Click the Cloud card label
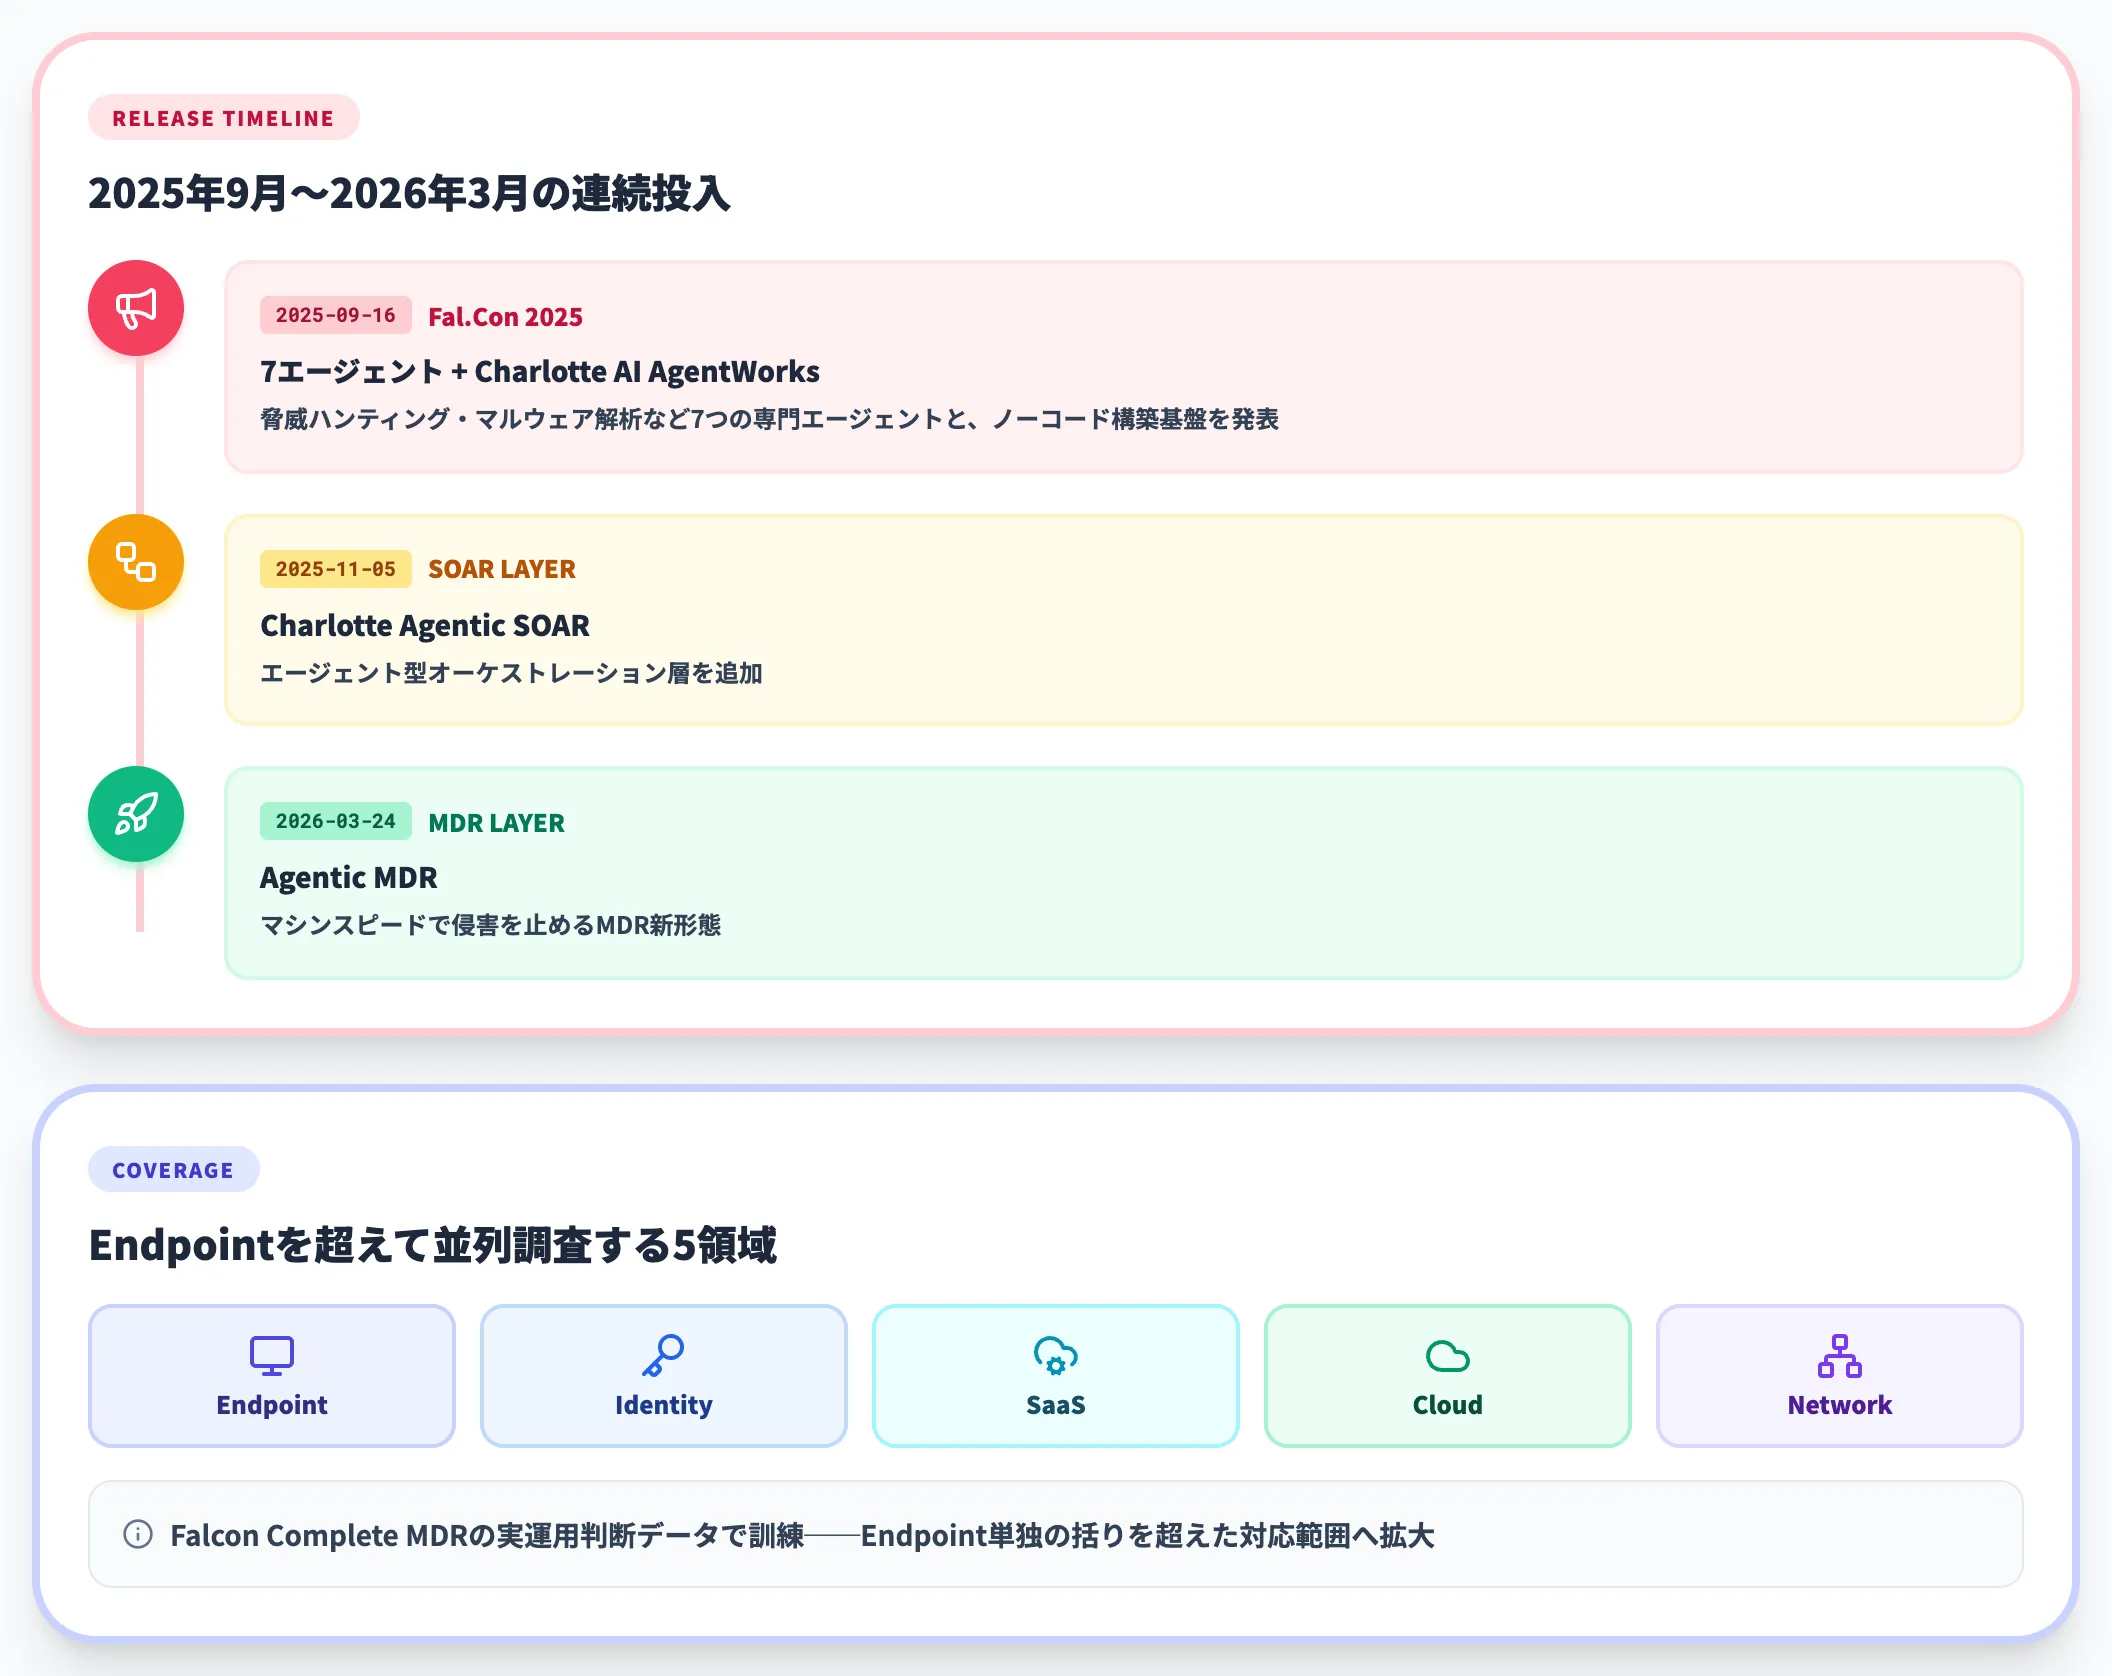This screenshot has width=2112, height=1676. point(1448,1405)
